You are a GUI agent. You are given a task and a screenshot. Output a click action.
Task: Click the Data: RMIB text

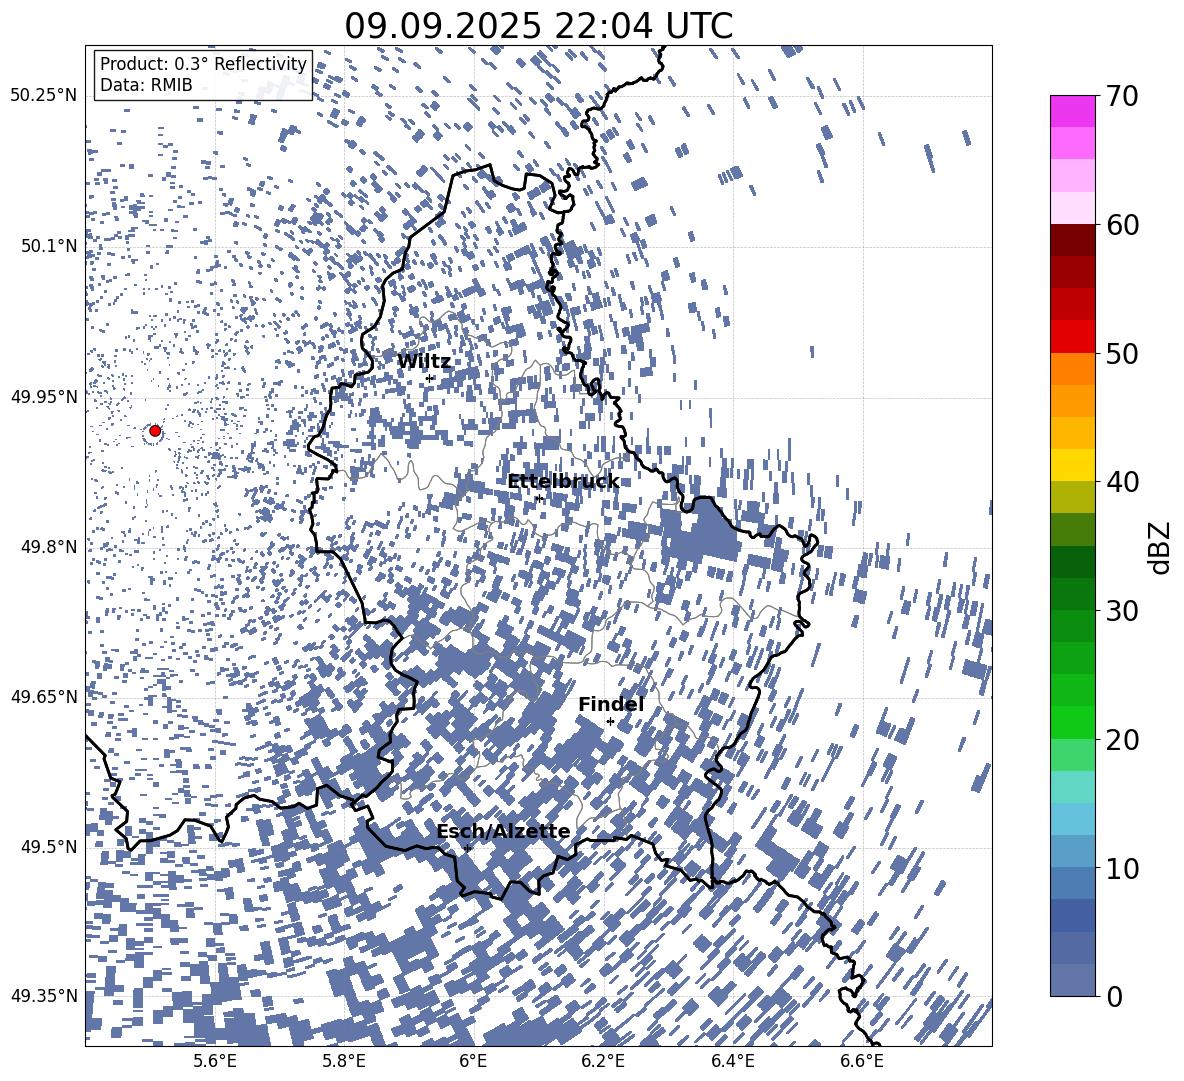tap(146, 85)
